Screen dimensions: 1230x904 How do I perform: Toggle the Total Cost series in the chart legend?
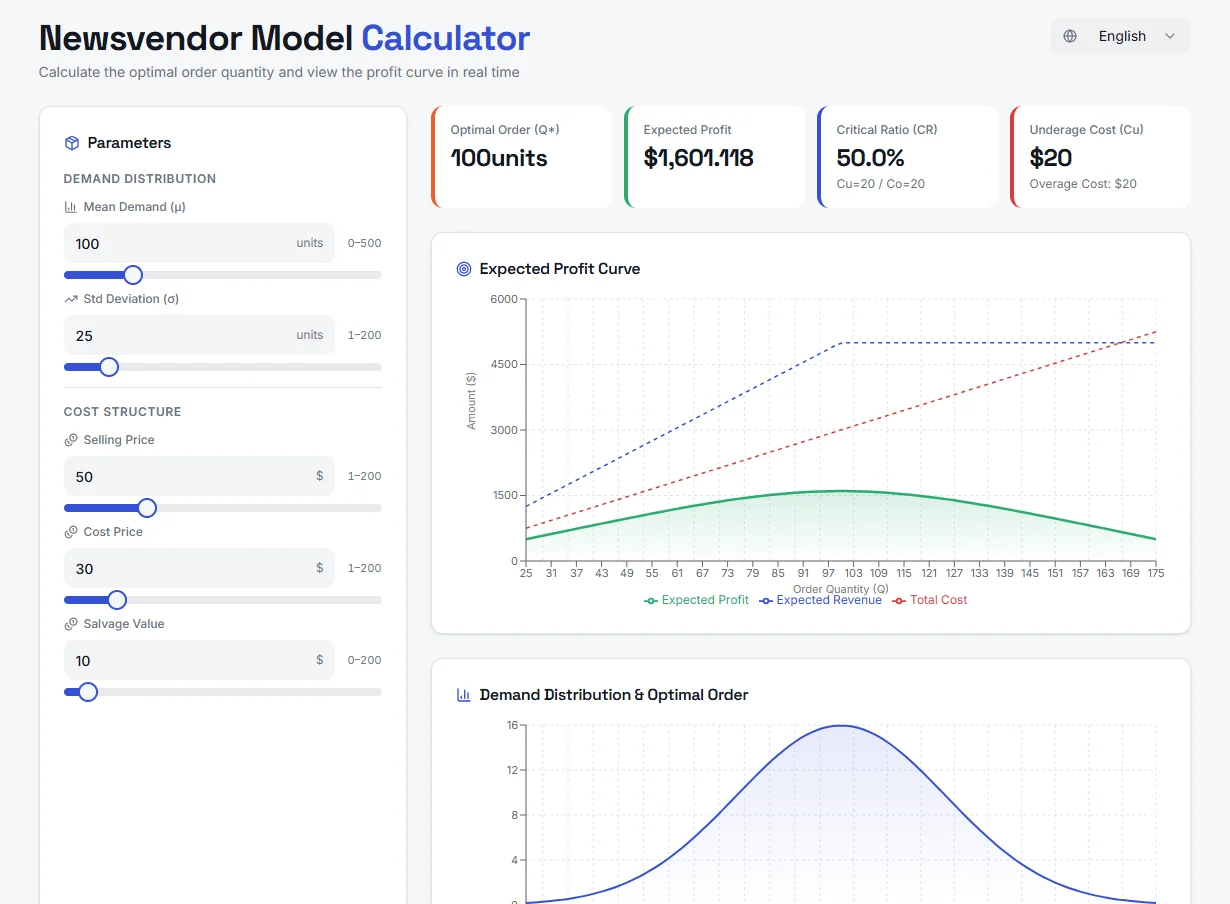(930, 600)
